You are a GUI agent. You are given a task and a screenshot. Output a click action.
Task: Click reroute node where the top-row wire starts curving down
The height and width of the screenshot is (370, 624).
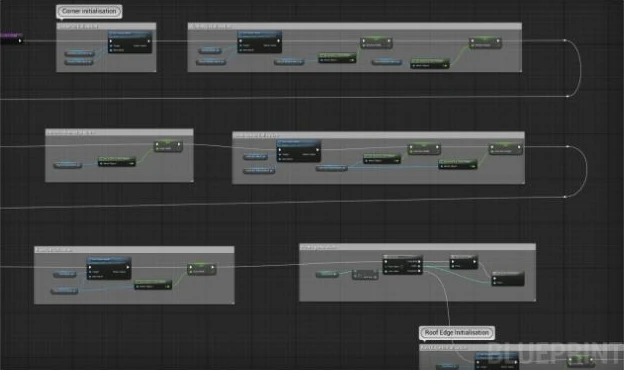[565, 40]
